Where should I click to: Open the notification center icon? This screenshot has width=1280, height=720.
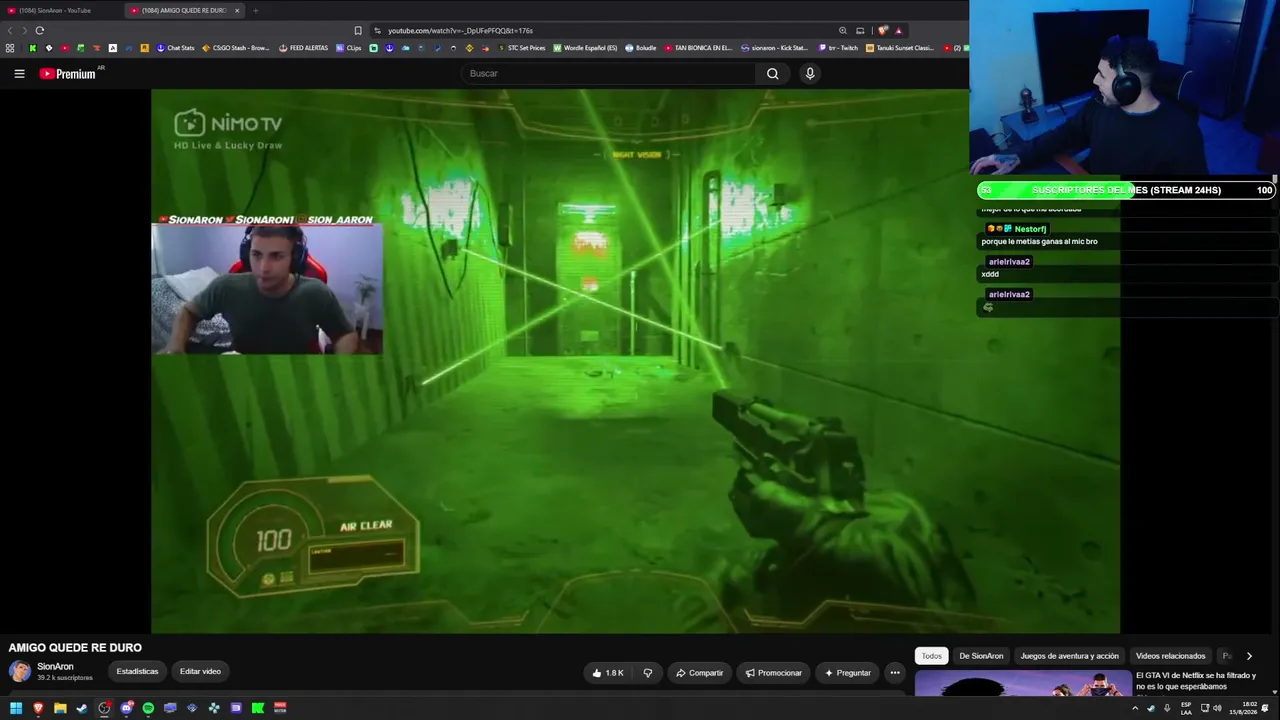1266,708
